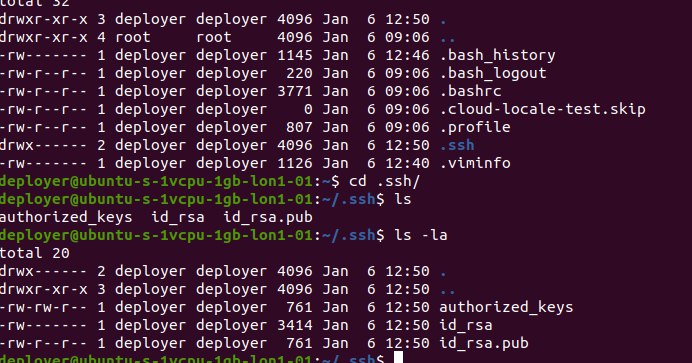692x363 pixels.
Task: Click the blue .ssh directory name
Action: coord(457,146)
